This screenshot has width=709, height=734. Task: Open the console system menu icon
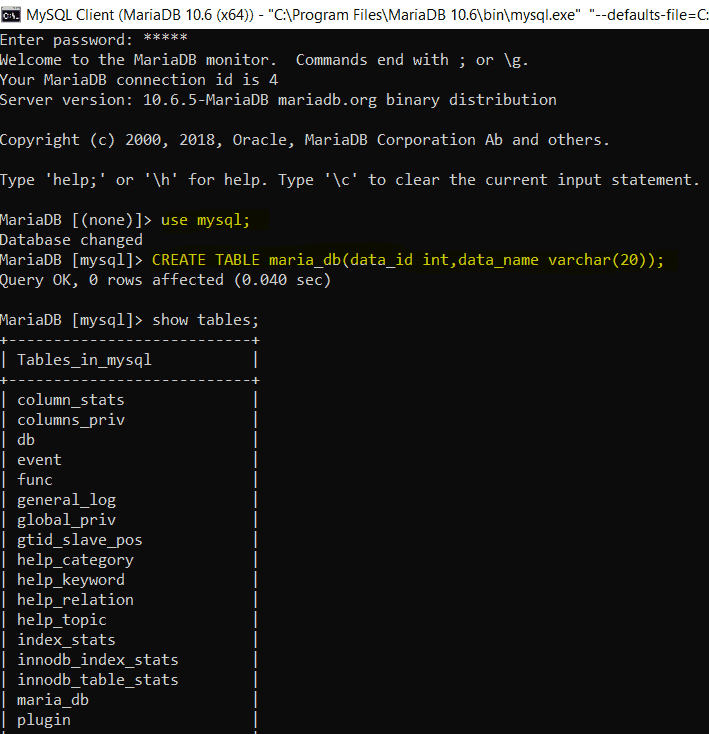10,15
